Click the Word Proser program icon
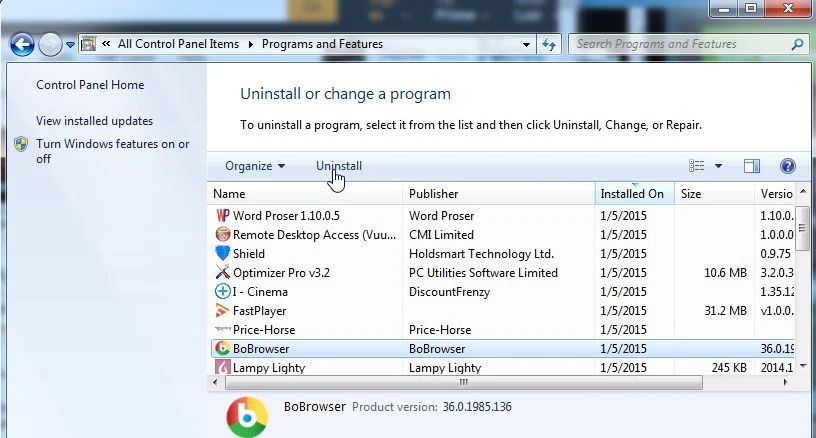 click(223, 215)
